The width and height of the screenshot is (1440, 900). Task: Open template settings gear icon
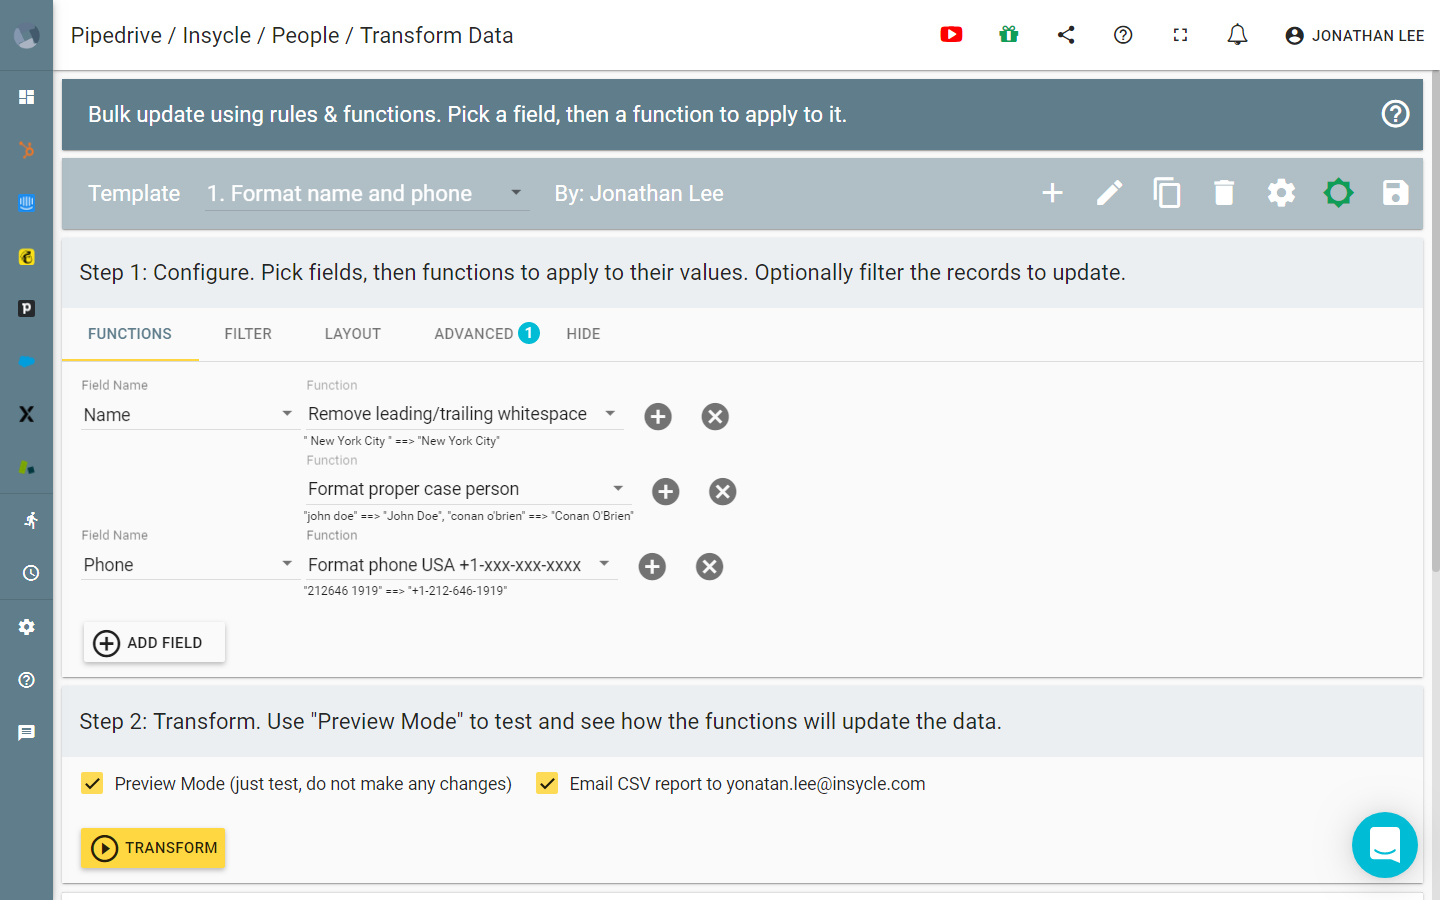(x=1281, y=193)
